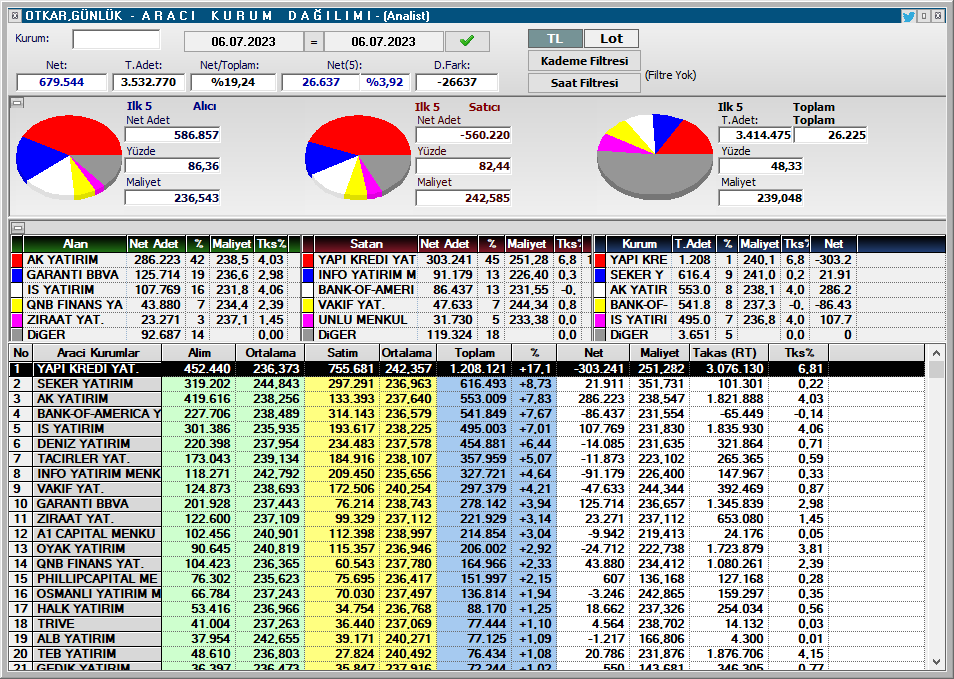This screenshot has height=679, width=954.
Task: Click the end date field after equals sign
Action: click(x=383, y=41)
